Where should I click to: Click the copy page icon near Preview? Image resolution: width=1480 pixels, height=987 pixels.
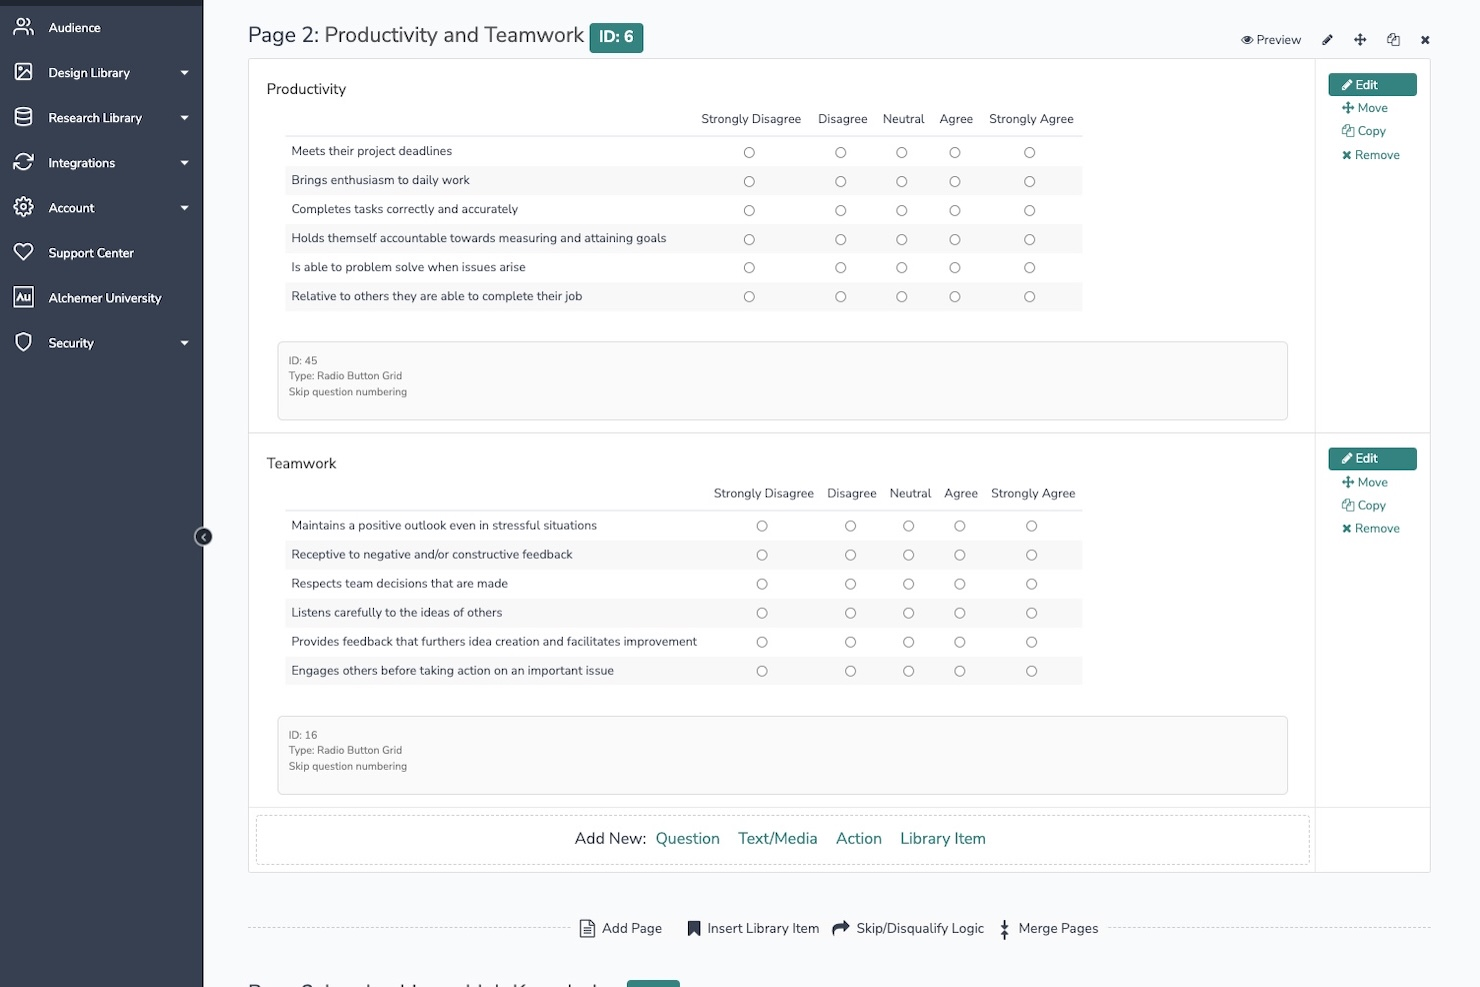coord(1393,39)
